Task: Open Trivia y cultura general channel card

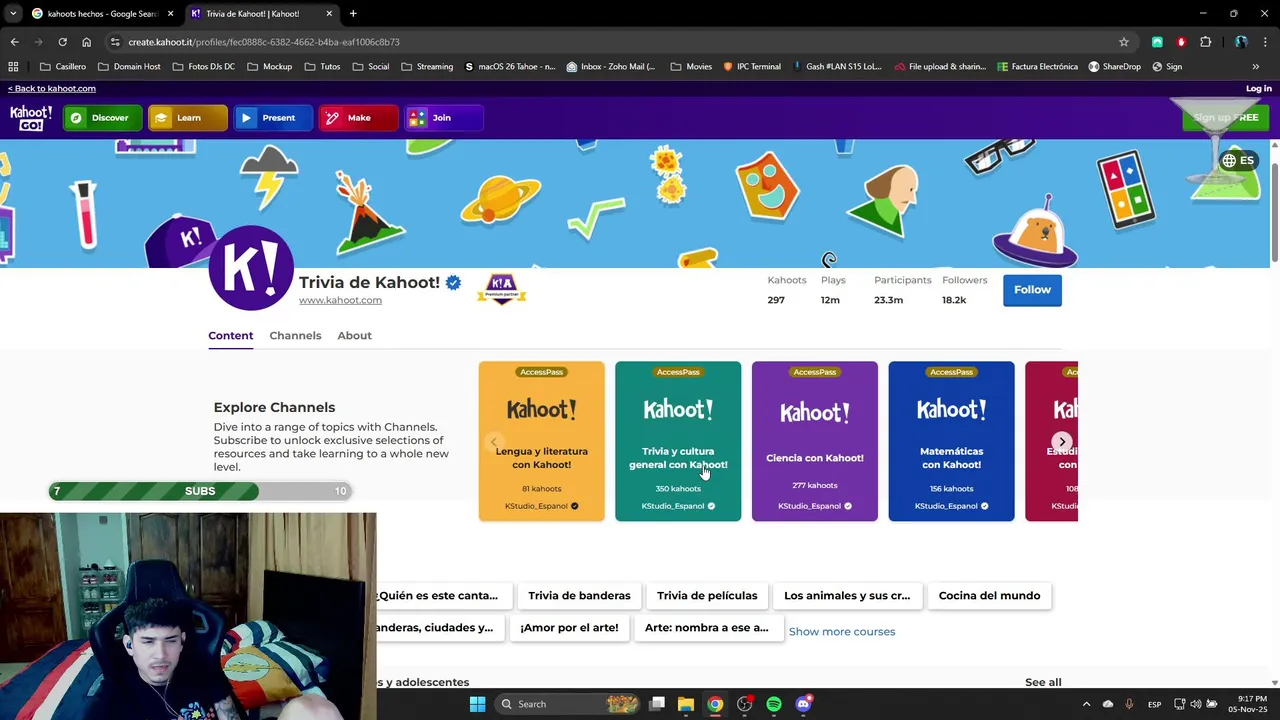Action: tap(678, 441)
